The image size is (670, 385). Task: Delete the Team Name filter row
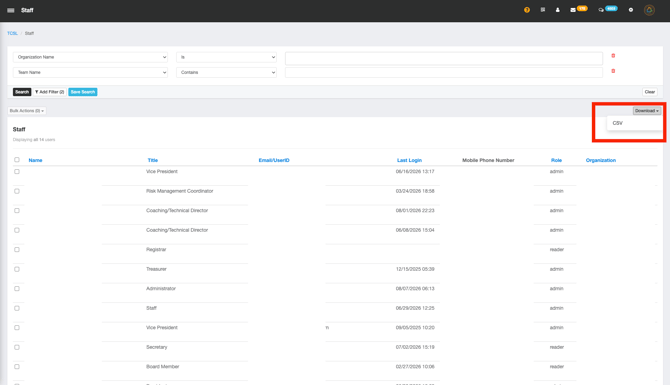coord(613,71)
